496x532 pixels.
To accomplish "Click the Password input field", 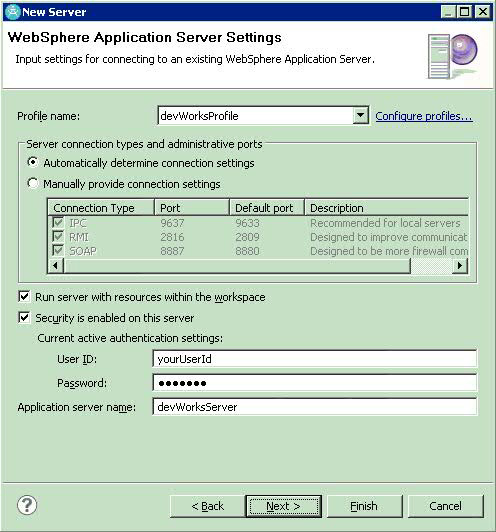I will click(x=314, y=383).
